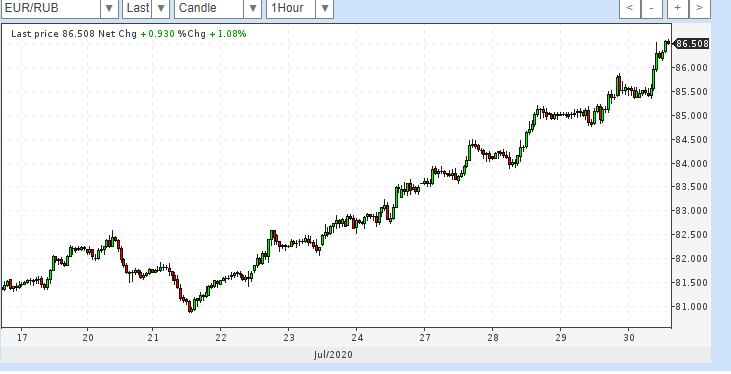Expand the 1Hour interval dropdown arrow
Image resolution: width=731 pixels, height=374 pixels.
click(x=325, y=8)
